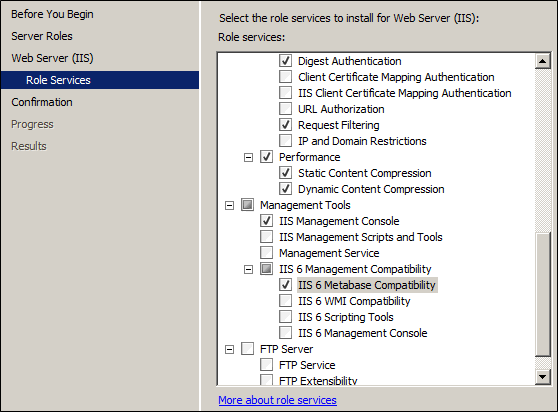The width and height of the screenshot is (558, 412).
Task: Click the Web Server (IIS) step
Action: click(52, 58)
